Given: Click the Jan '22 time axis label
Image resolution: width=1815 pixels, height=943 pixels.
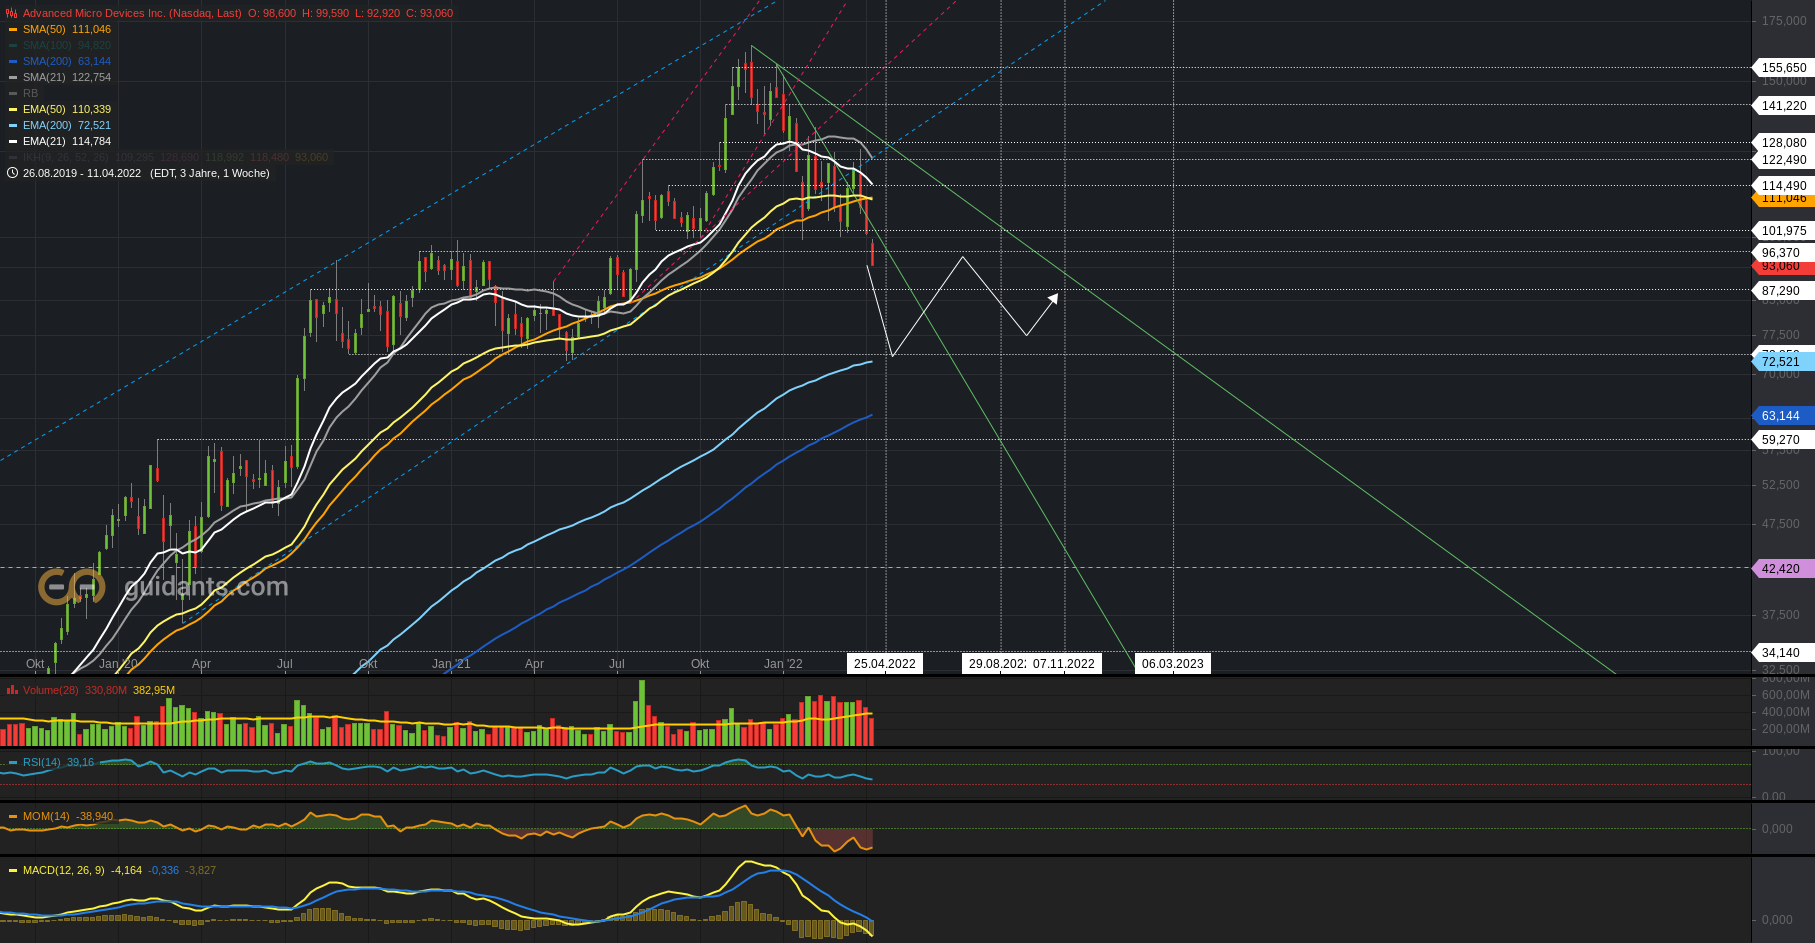Looking at the screenshot, I should (x=783, y=664).
